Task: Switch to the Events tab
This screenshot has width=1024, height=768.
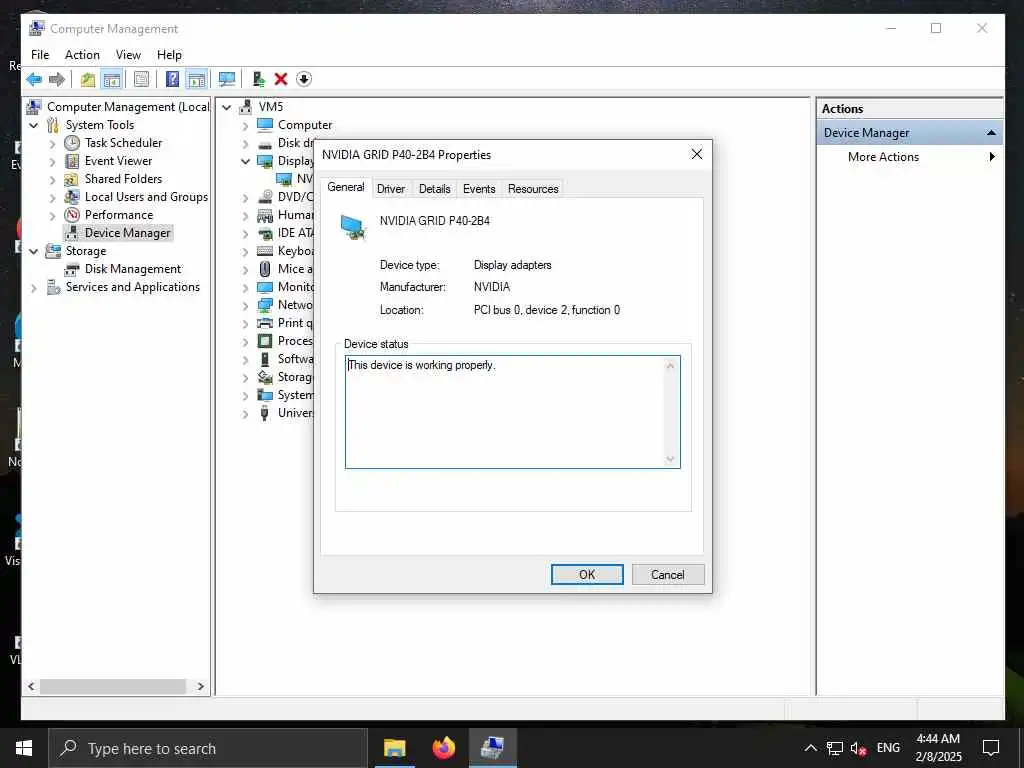Action: point(479,189)
